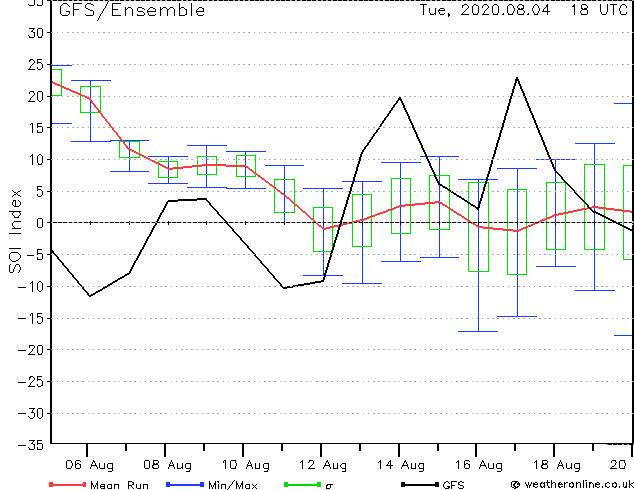Click the GFS peak at 17 Aug
The image size is (634, 490).
(x=517, y=78)
